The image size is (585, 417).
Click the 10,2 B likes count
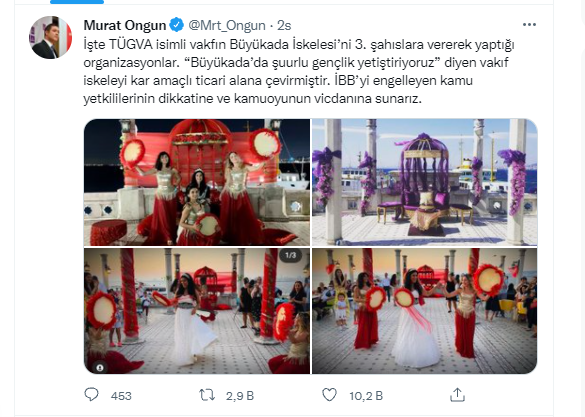366,396
